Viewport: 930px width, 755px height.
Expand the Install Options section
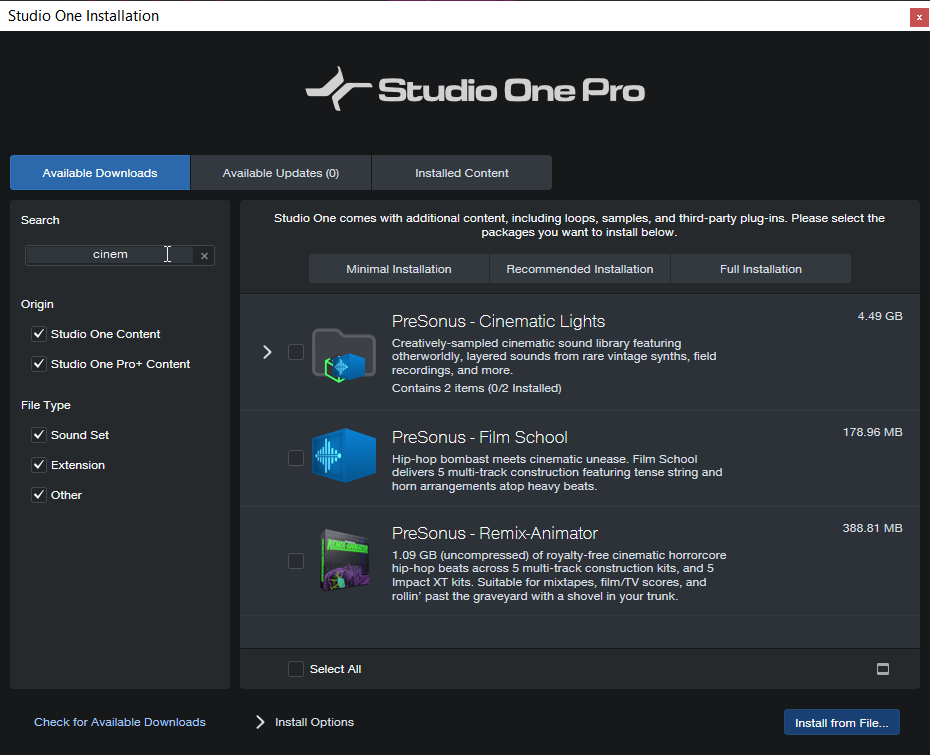(260, 722)
